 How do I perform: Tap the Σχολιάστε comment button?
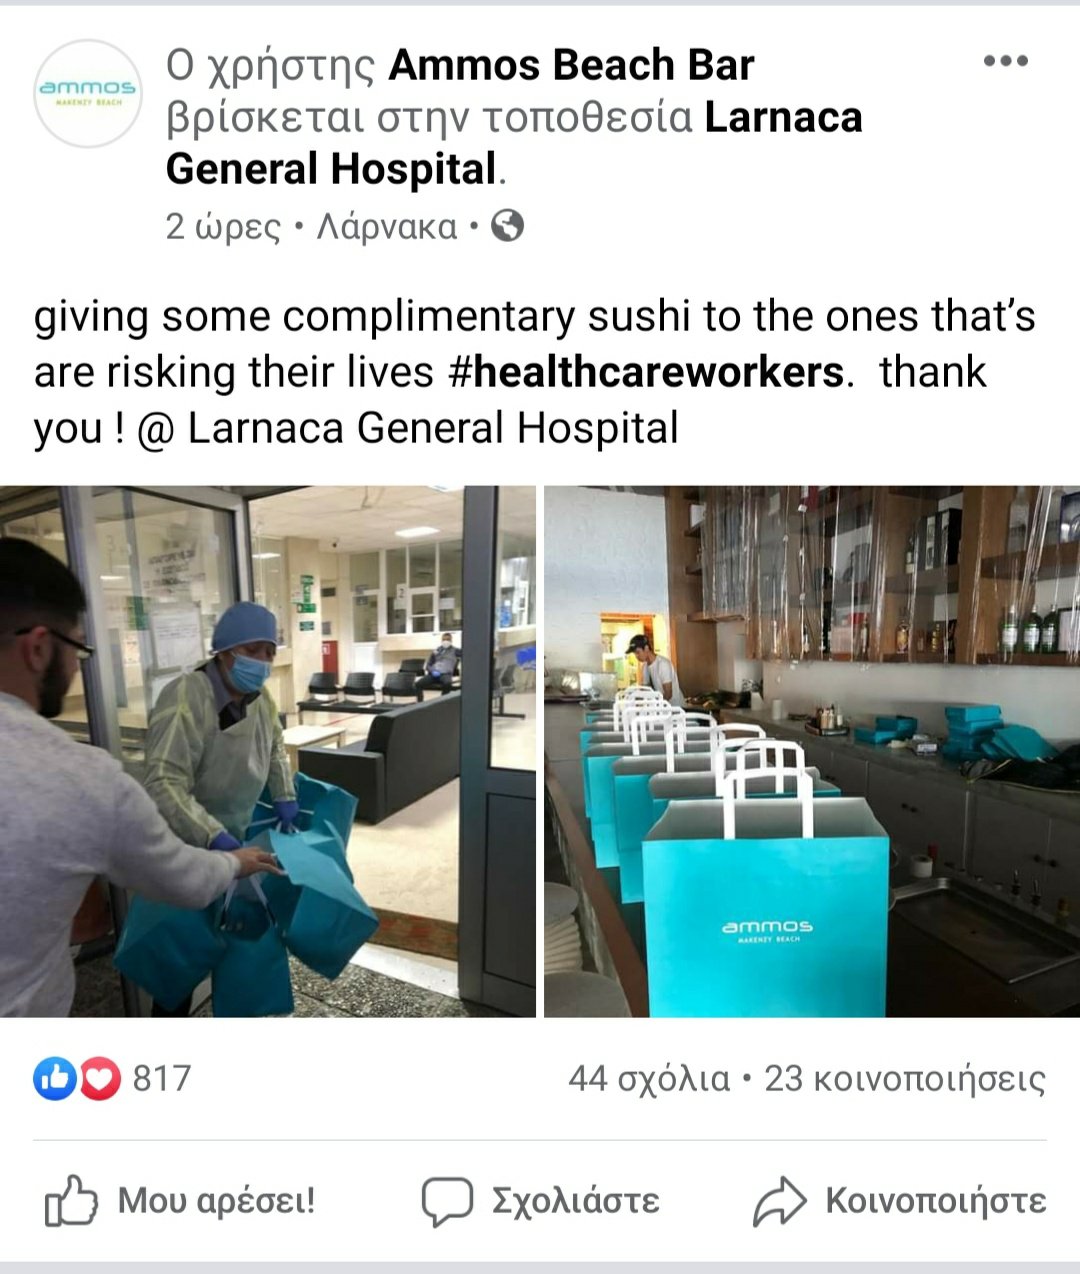point(575,1200)
